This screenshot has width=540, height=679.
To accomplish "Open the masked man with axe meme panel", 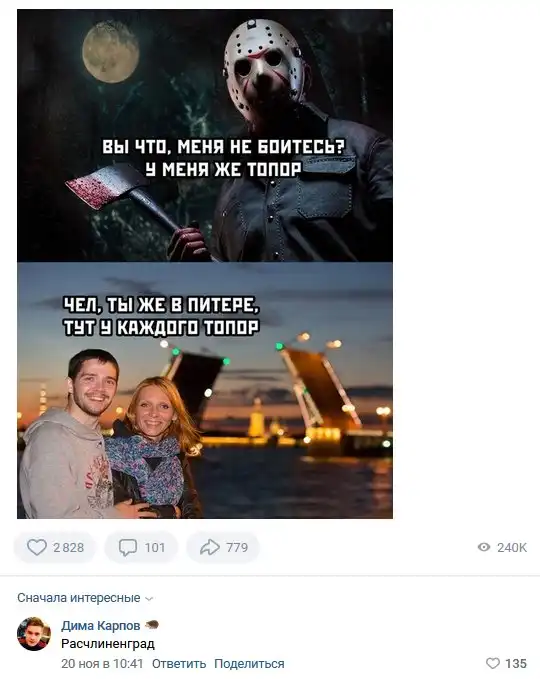I will 205,136.
